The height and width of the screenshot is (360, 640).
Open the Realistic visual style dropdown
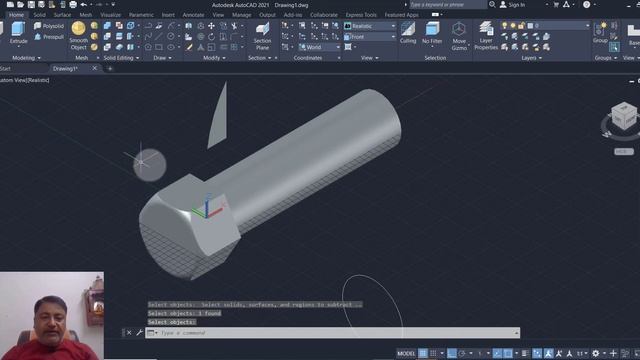coord(370,26)
